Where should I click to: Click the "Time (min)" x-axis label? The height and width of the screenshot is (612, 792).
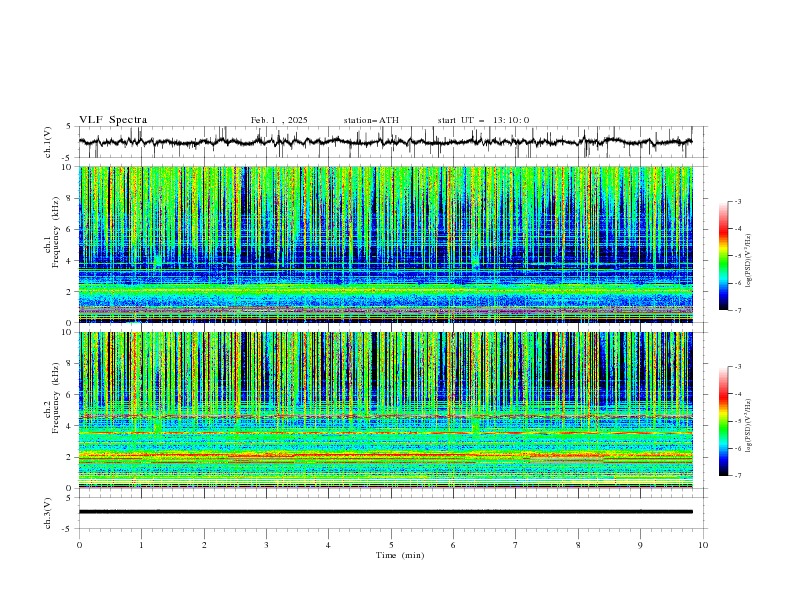(400, 555)
